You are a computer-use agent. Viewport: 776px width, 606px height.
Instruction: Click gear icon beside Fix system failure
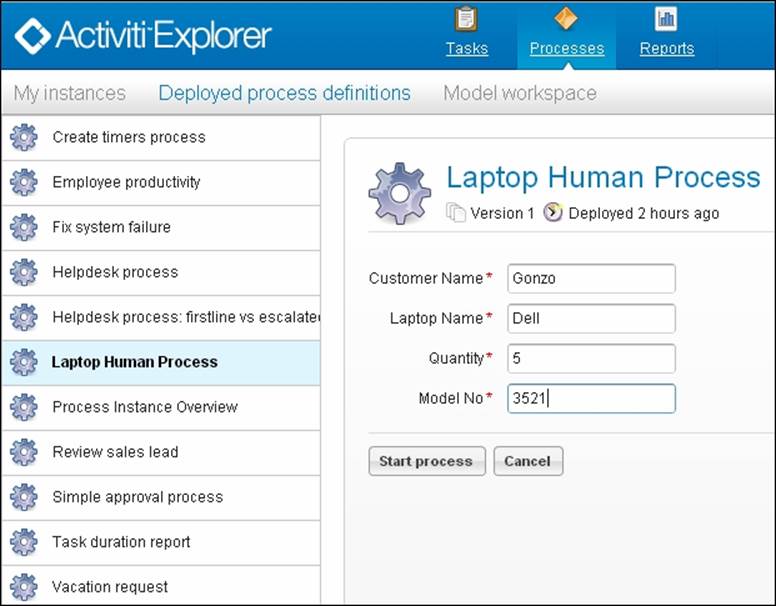click(x=24, y=227)
